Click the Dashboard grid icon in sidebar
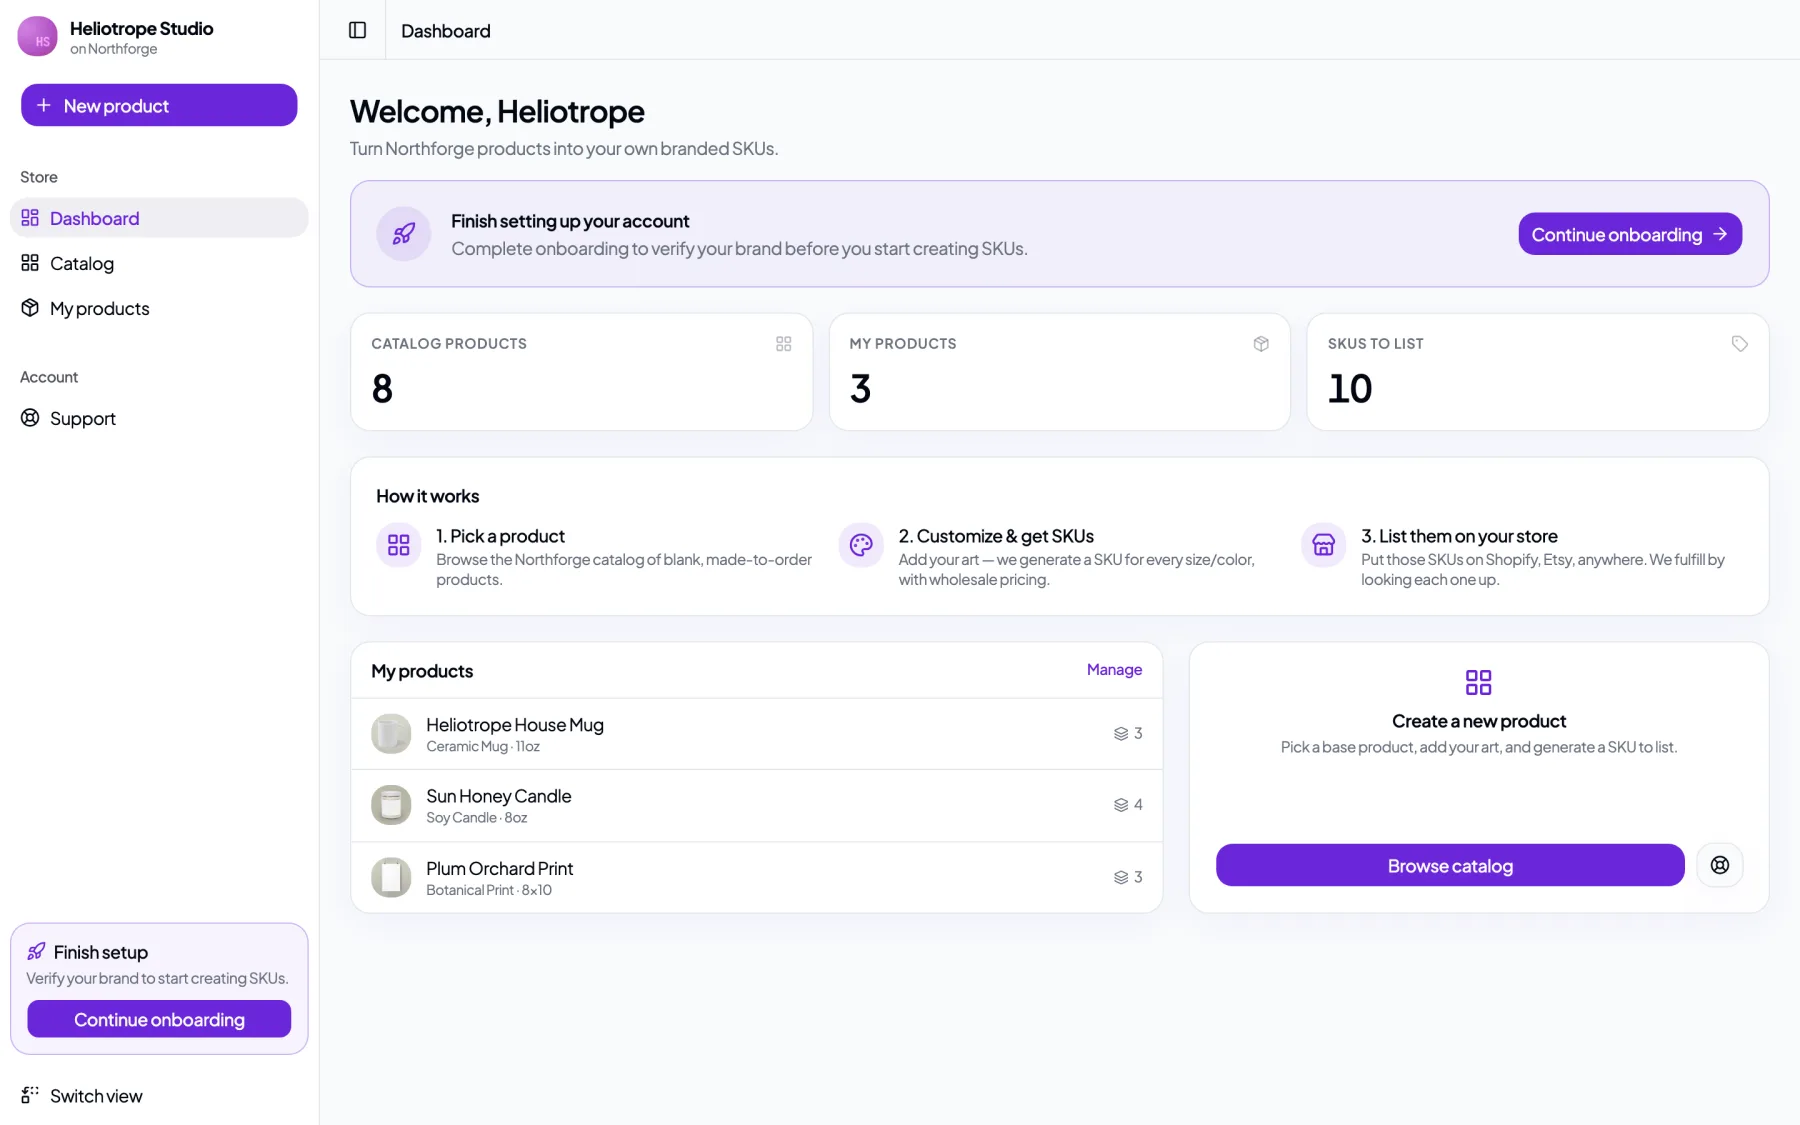 tap(30, 218)
